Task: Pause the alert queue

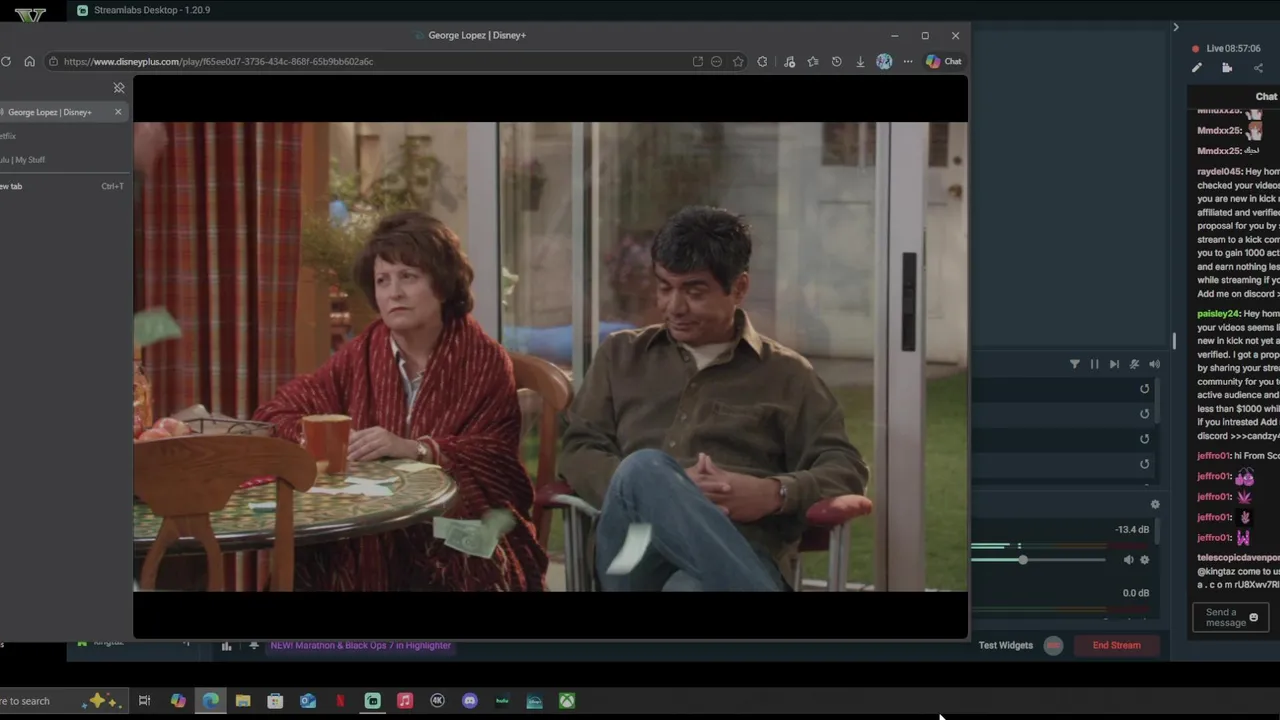Action: [1094, 364]
